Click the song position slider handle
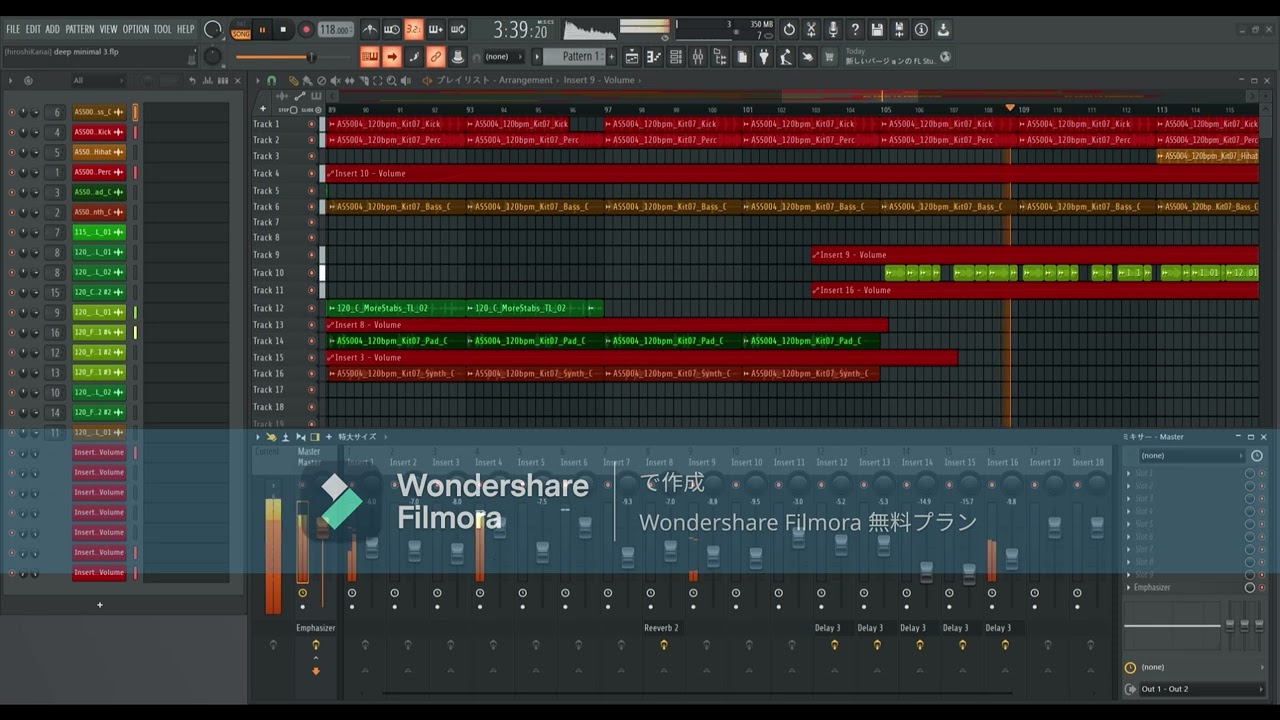Screen dimensions: 1280x720 [311, 57]
